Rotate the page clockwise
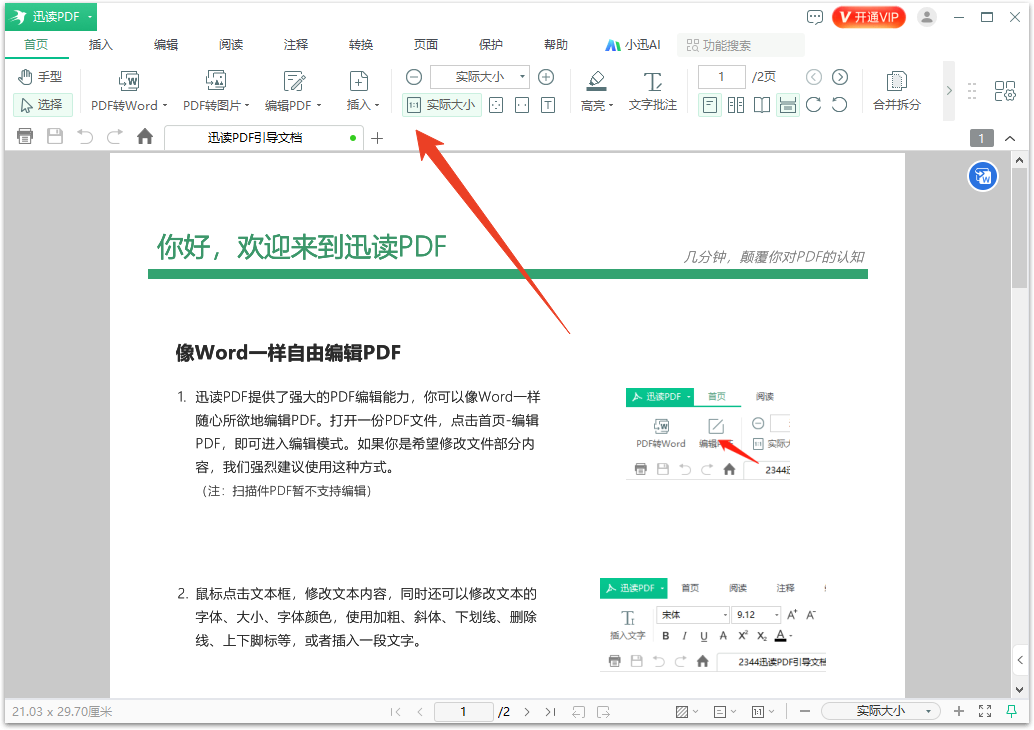 [815, 104]
